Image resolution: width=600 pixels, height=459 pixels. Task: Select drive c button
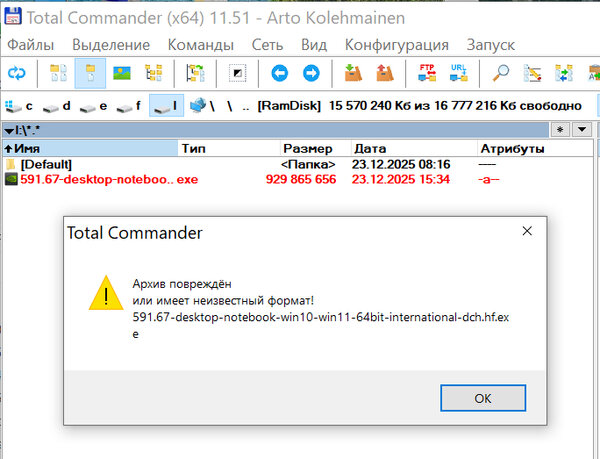[19, 106]
